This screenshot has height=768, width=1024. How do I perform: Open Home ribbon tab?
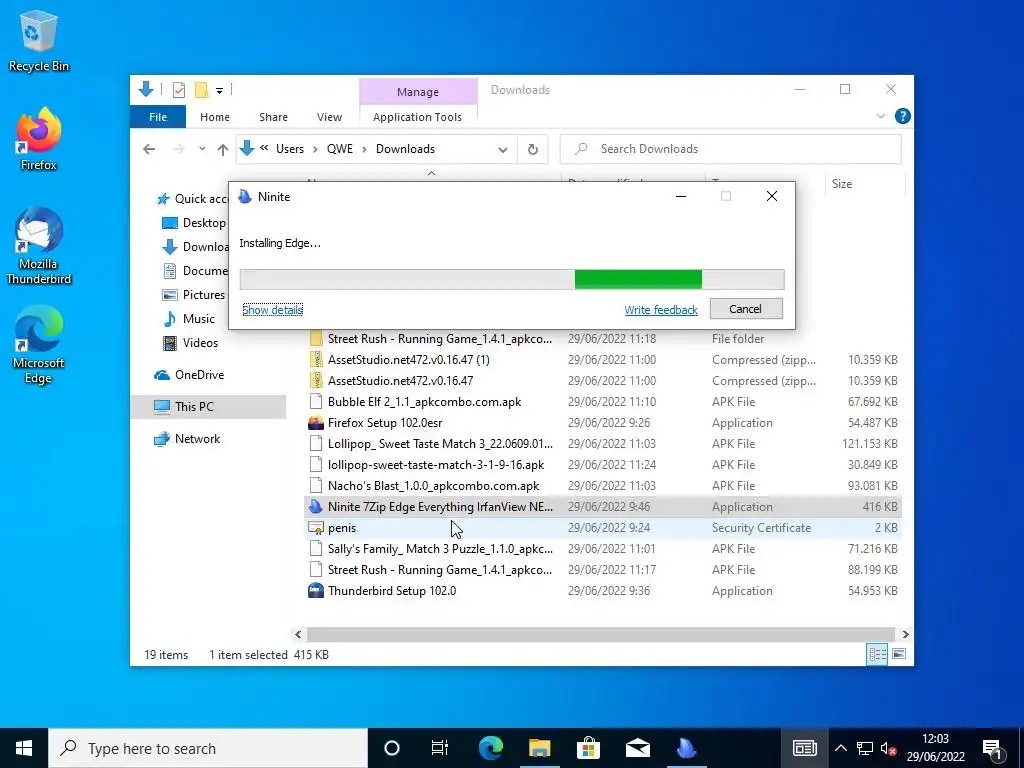click(x=215, y=117)
